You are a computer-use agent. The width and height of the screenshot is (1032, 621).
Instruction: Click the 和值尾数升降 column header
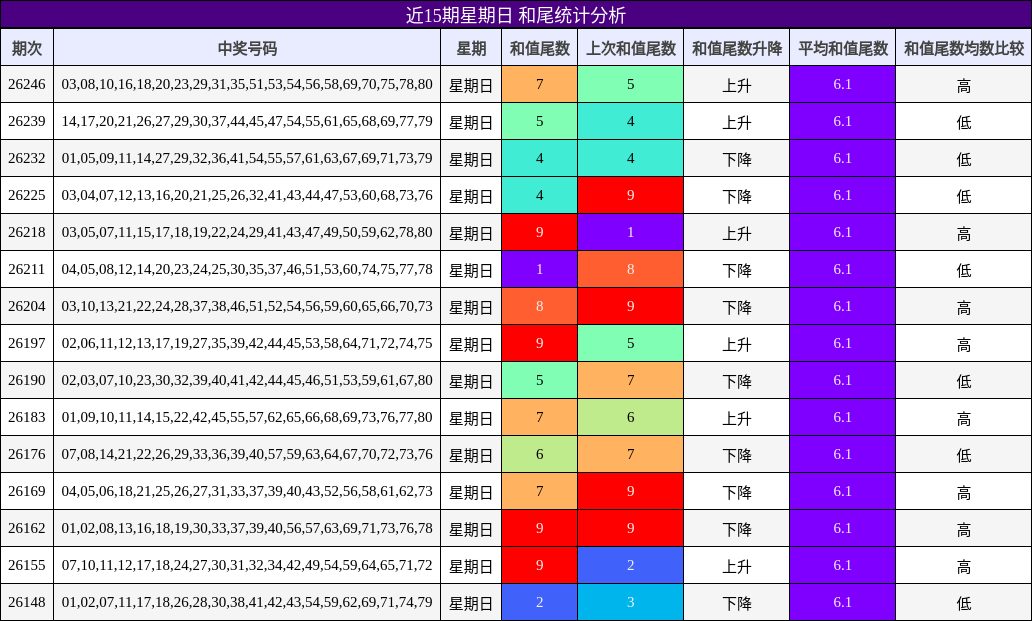736,48
